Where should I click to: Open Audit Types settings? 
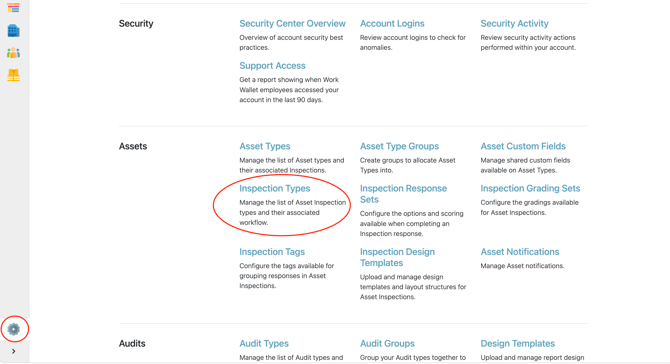pos(264,343)
